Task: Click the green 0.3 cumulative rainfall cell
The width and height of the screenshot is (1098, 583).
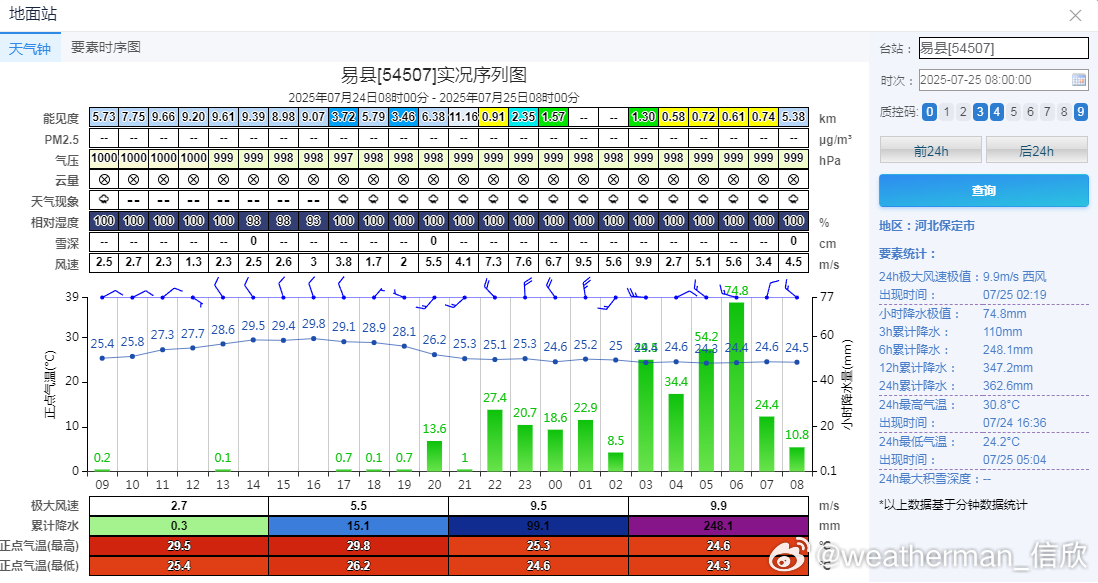Action: click(x=179, y=526)
